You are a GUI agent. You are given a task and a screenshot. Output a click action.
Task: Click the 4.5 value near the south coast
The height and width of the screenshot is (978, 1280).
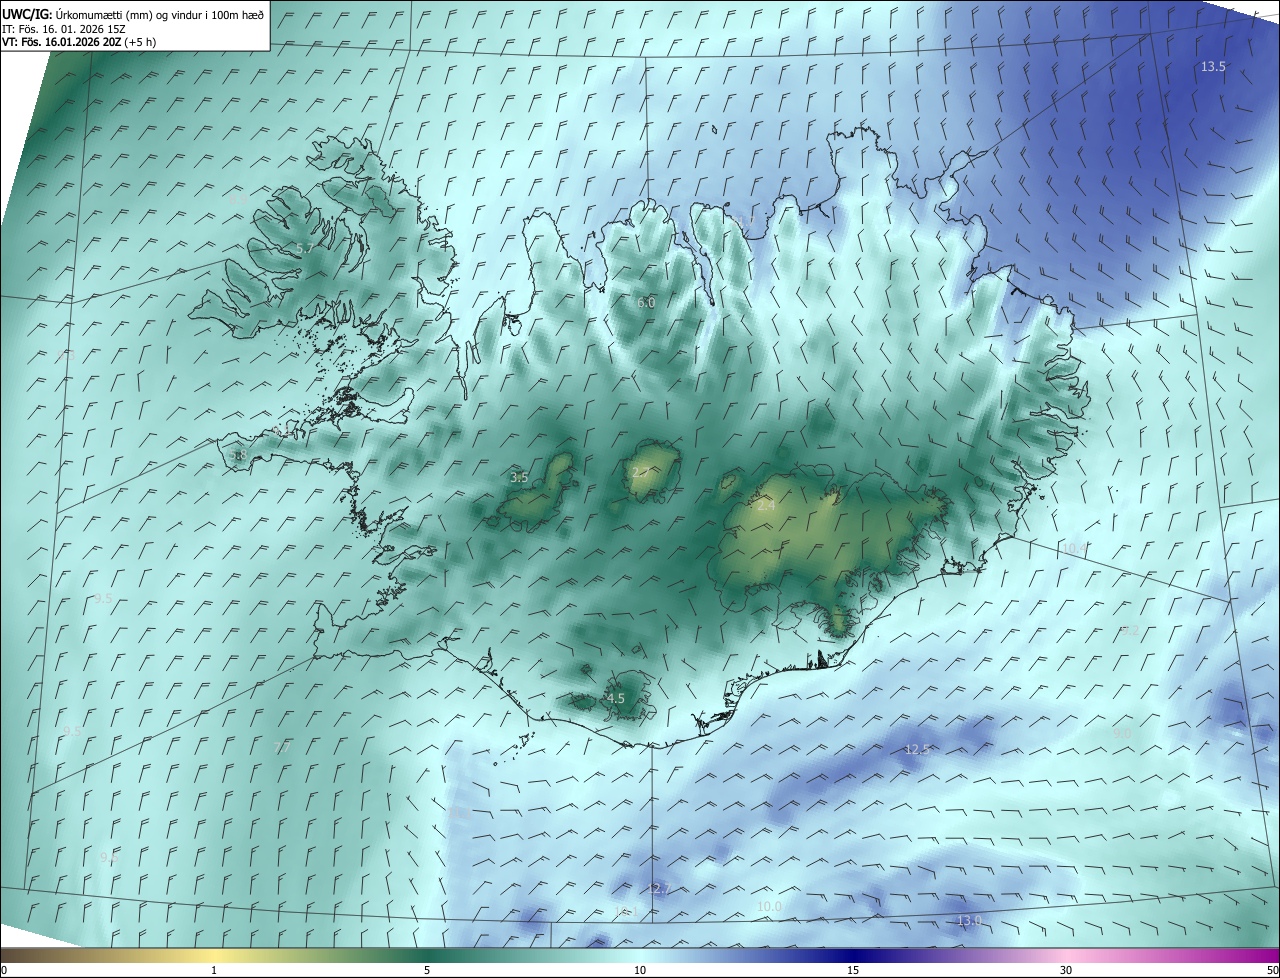[615, 698]
